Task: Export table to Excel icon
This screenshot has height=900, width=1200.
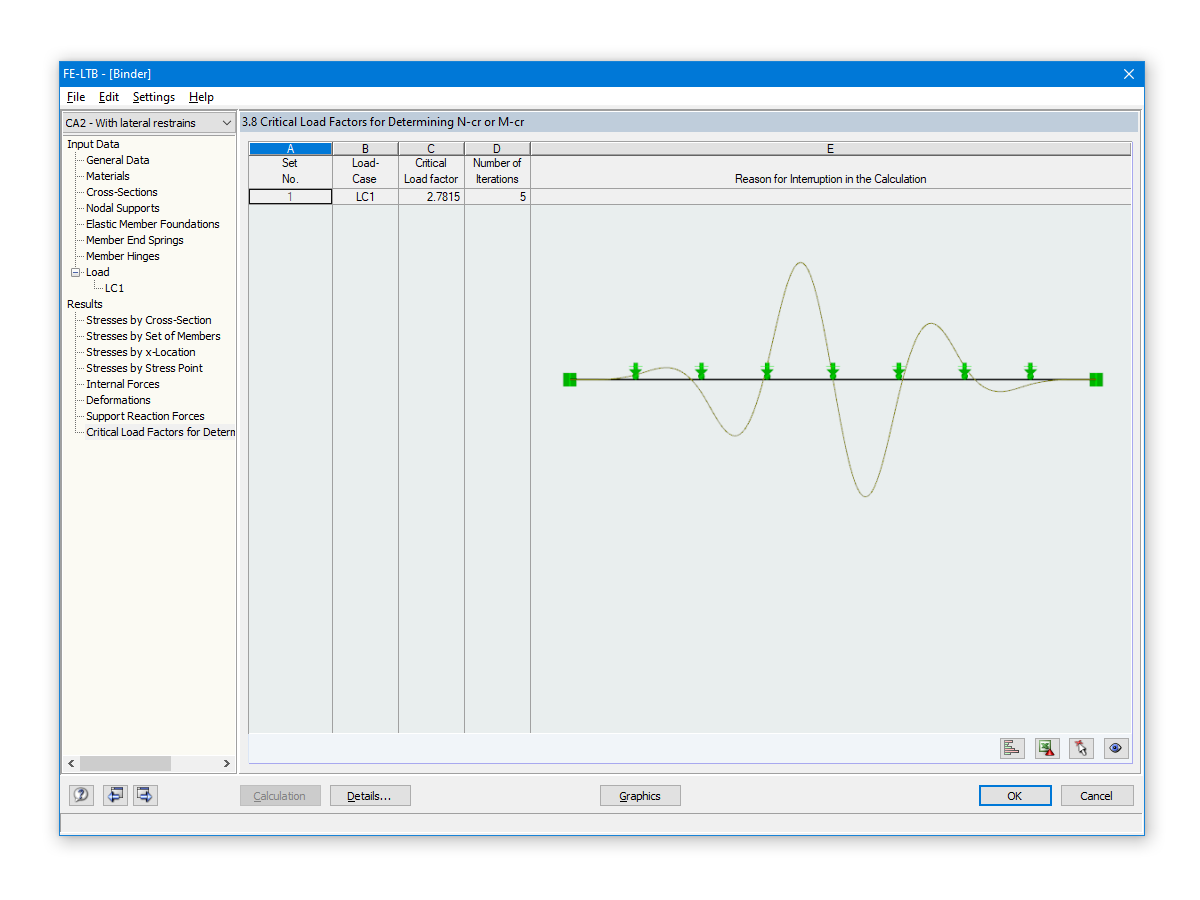Action: [x=1047, y=747]
